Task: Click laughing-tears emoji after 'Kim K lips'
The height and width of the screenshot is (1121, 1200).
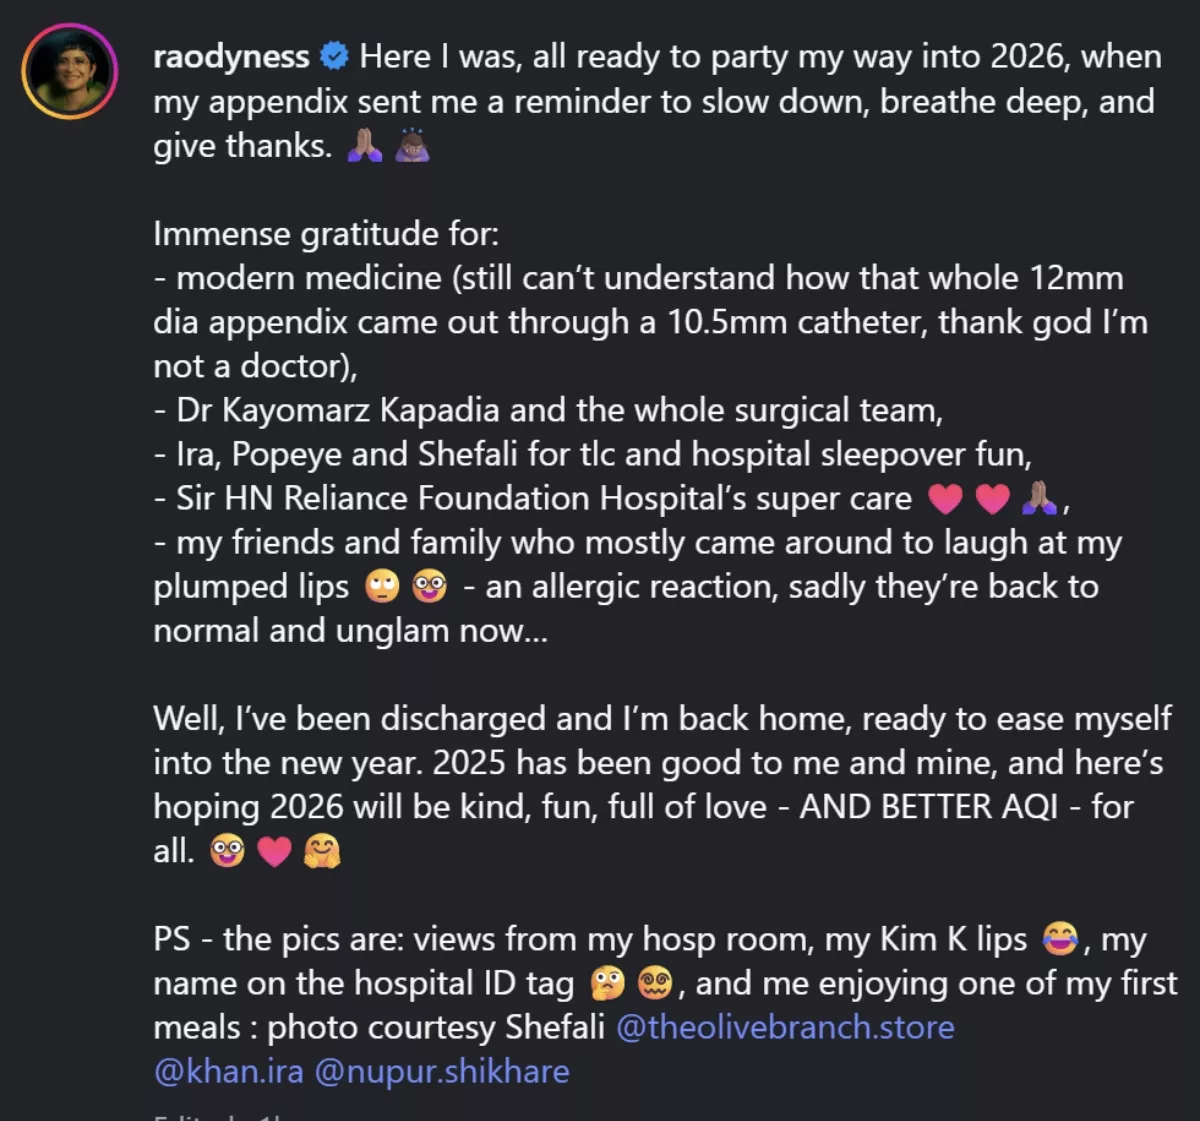Action: [x=1060, y=940]
